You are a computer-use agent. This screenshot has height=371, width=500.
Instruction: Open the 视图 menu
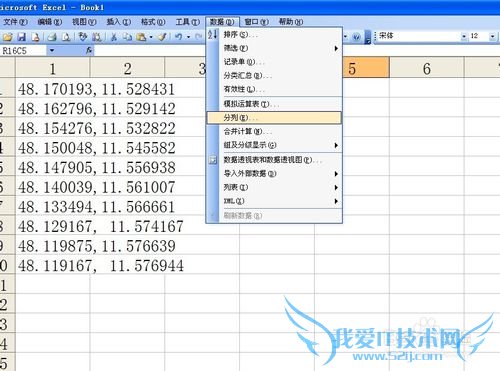[x=84, y=22]
